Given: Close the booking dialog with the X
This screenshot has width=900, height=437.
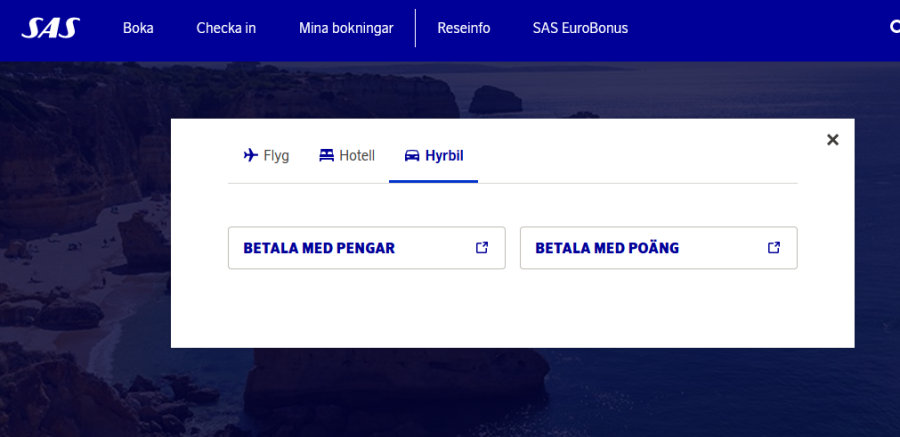Looking at the screenshot, I should [832, 140].
